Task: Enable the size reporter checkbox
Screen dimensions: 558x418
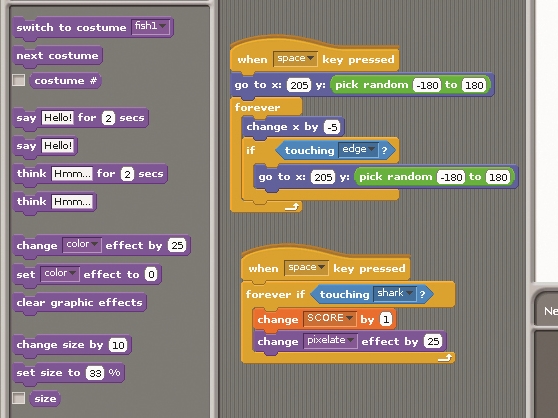Action: pos(19,398)
